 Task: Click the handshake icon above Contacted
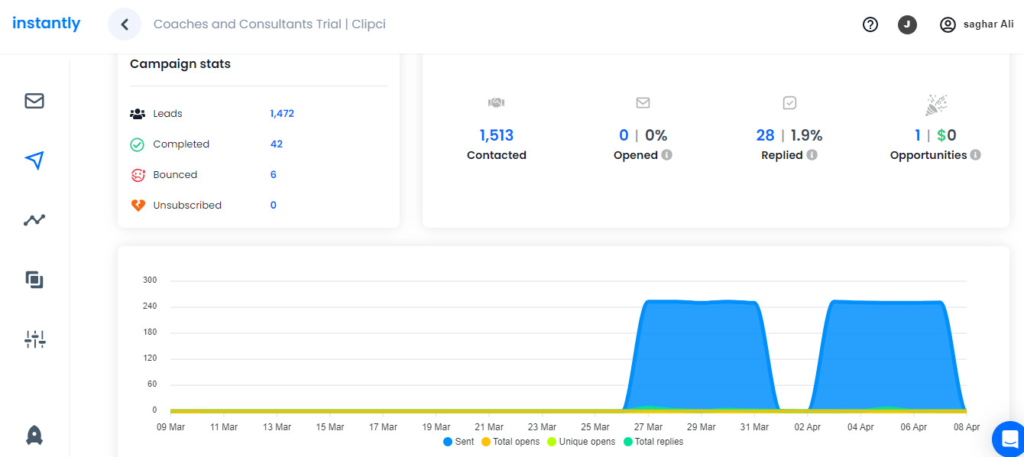(x=496, y=102)
